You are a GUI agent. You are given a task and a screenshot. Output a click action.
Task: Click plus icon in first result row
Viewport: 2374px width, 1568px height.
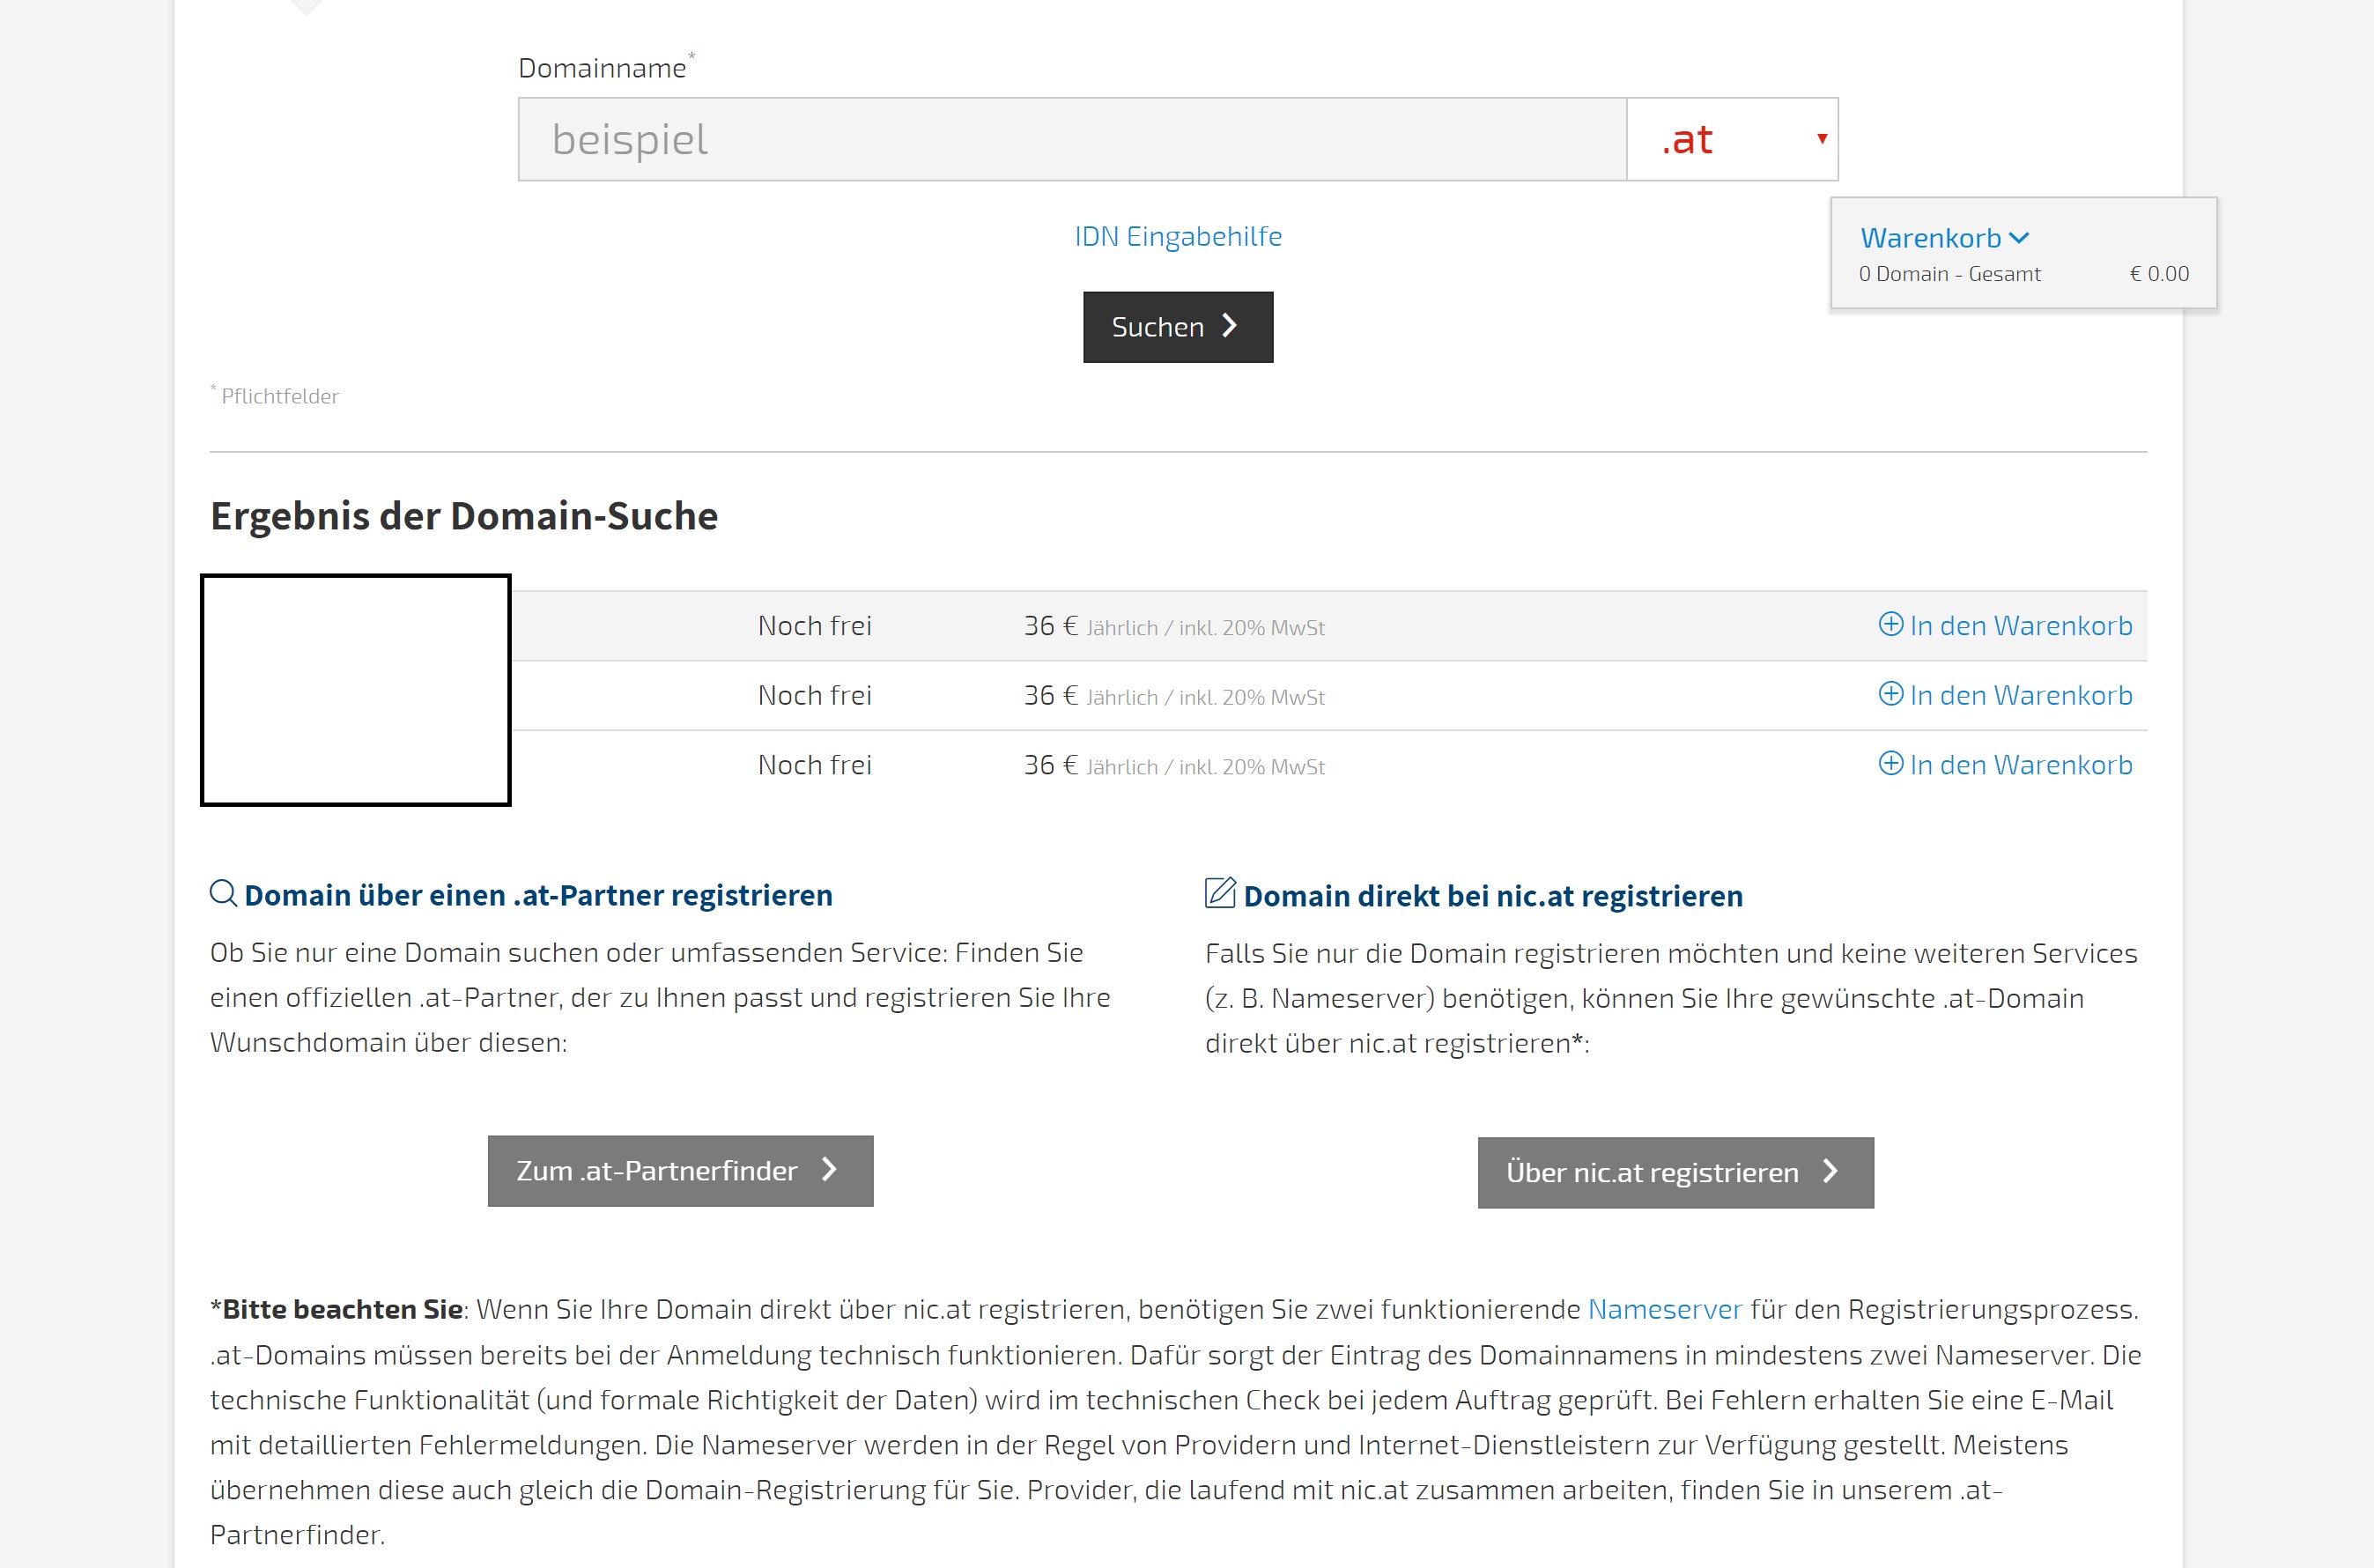[x=1890, y=624]
